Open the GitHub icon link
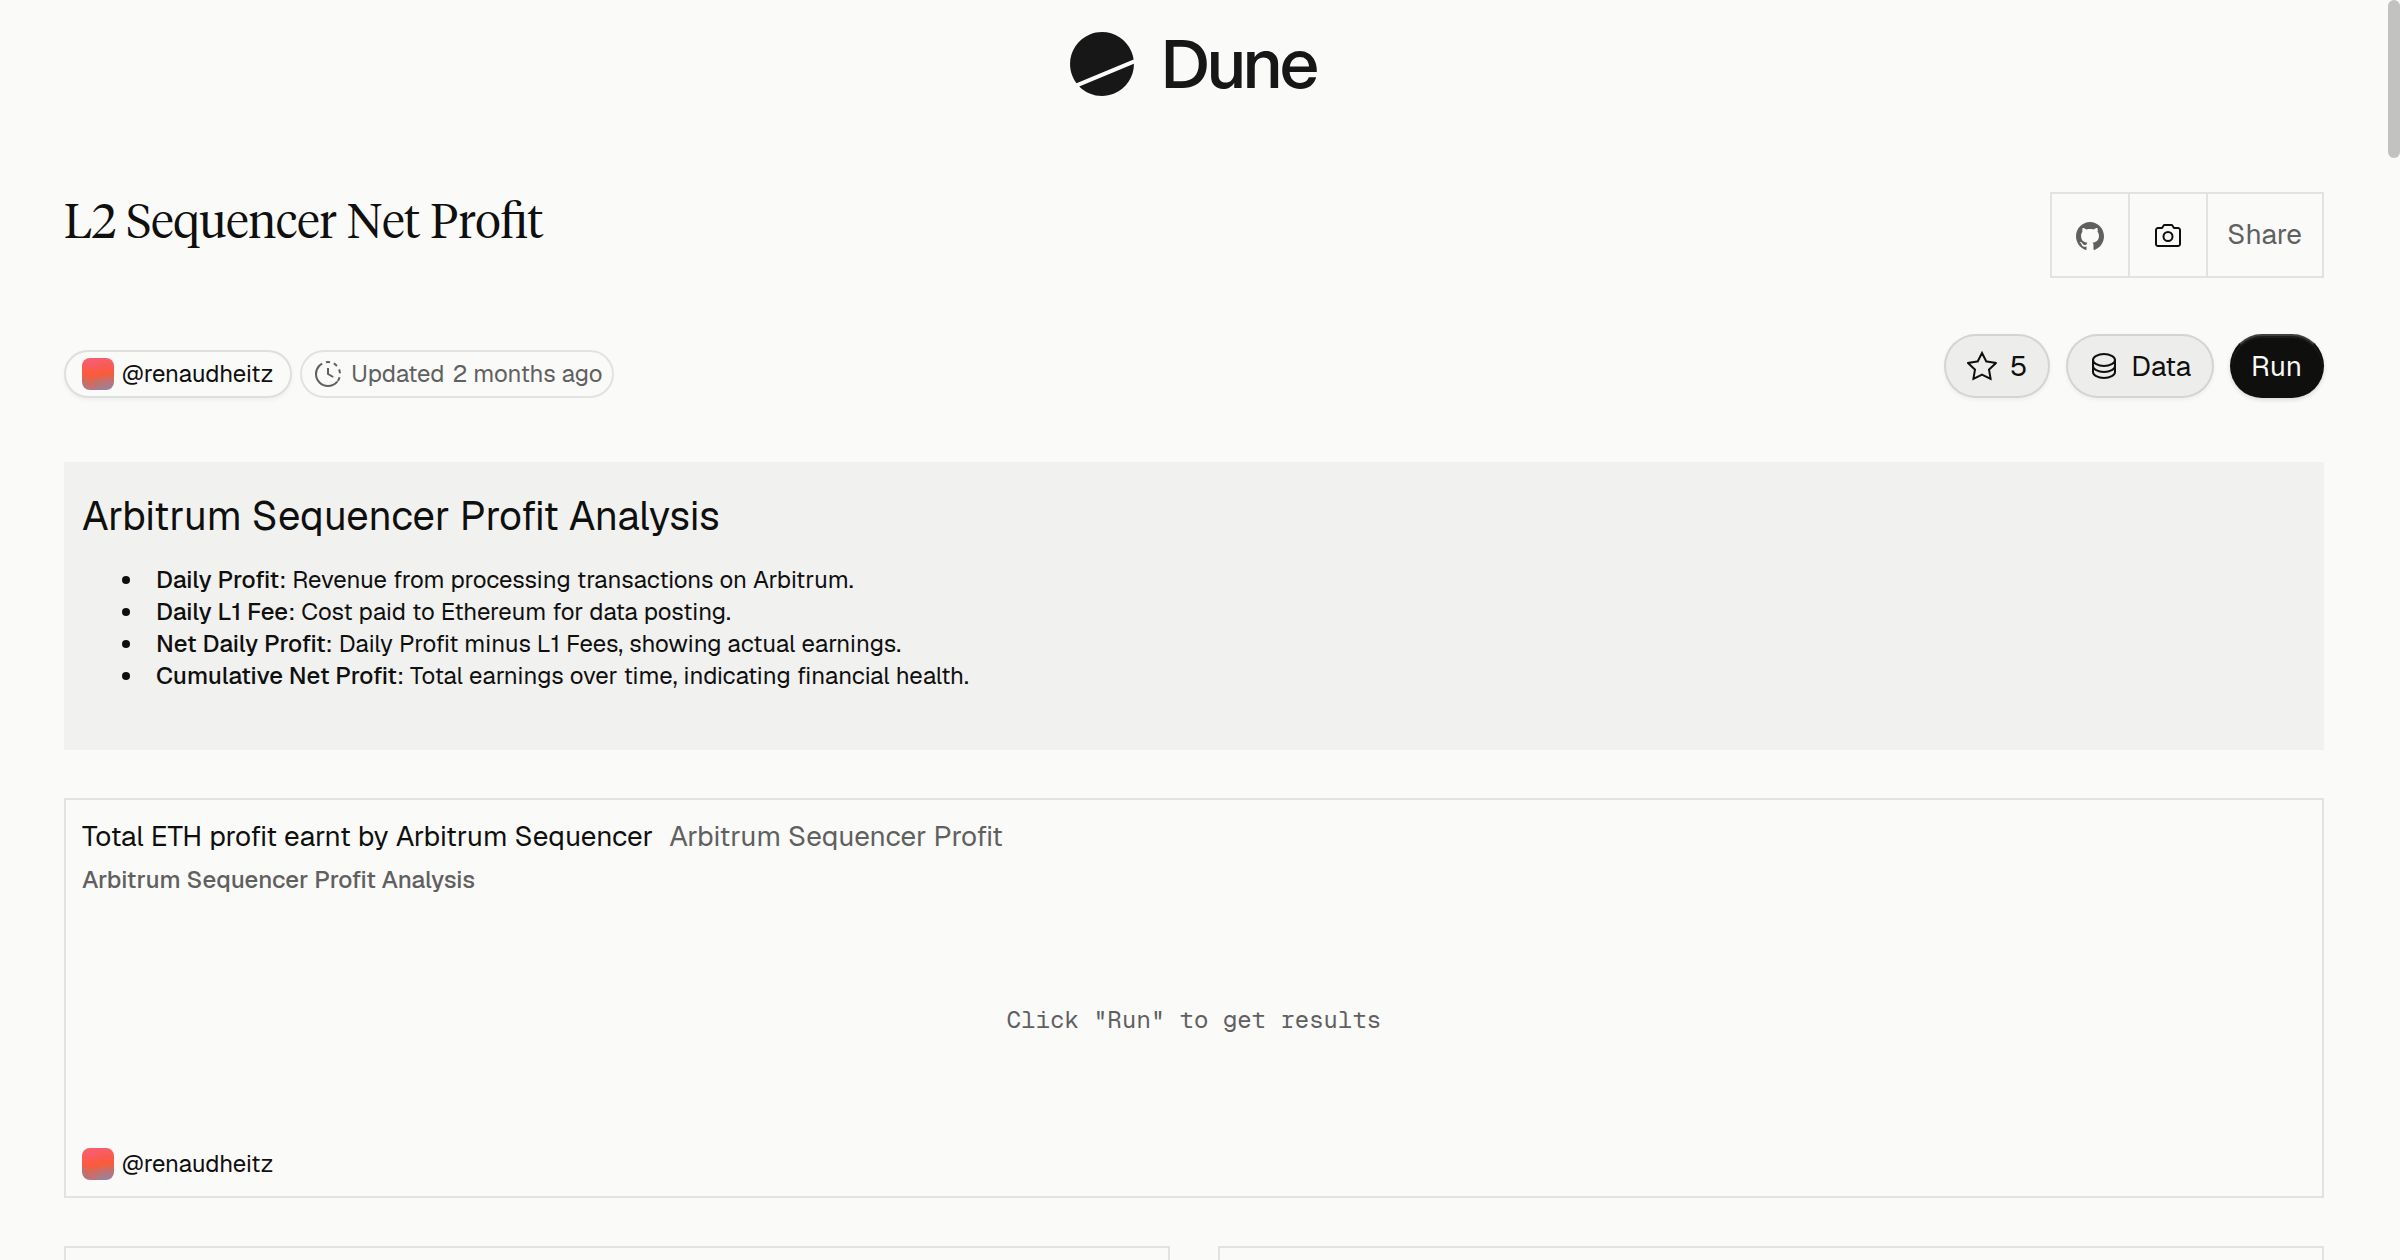 pyautogui.click(x=2089, y=235)
